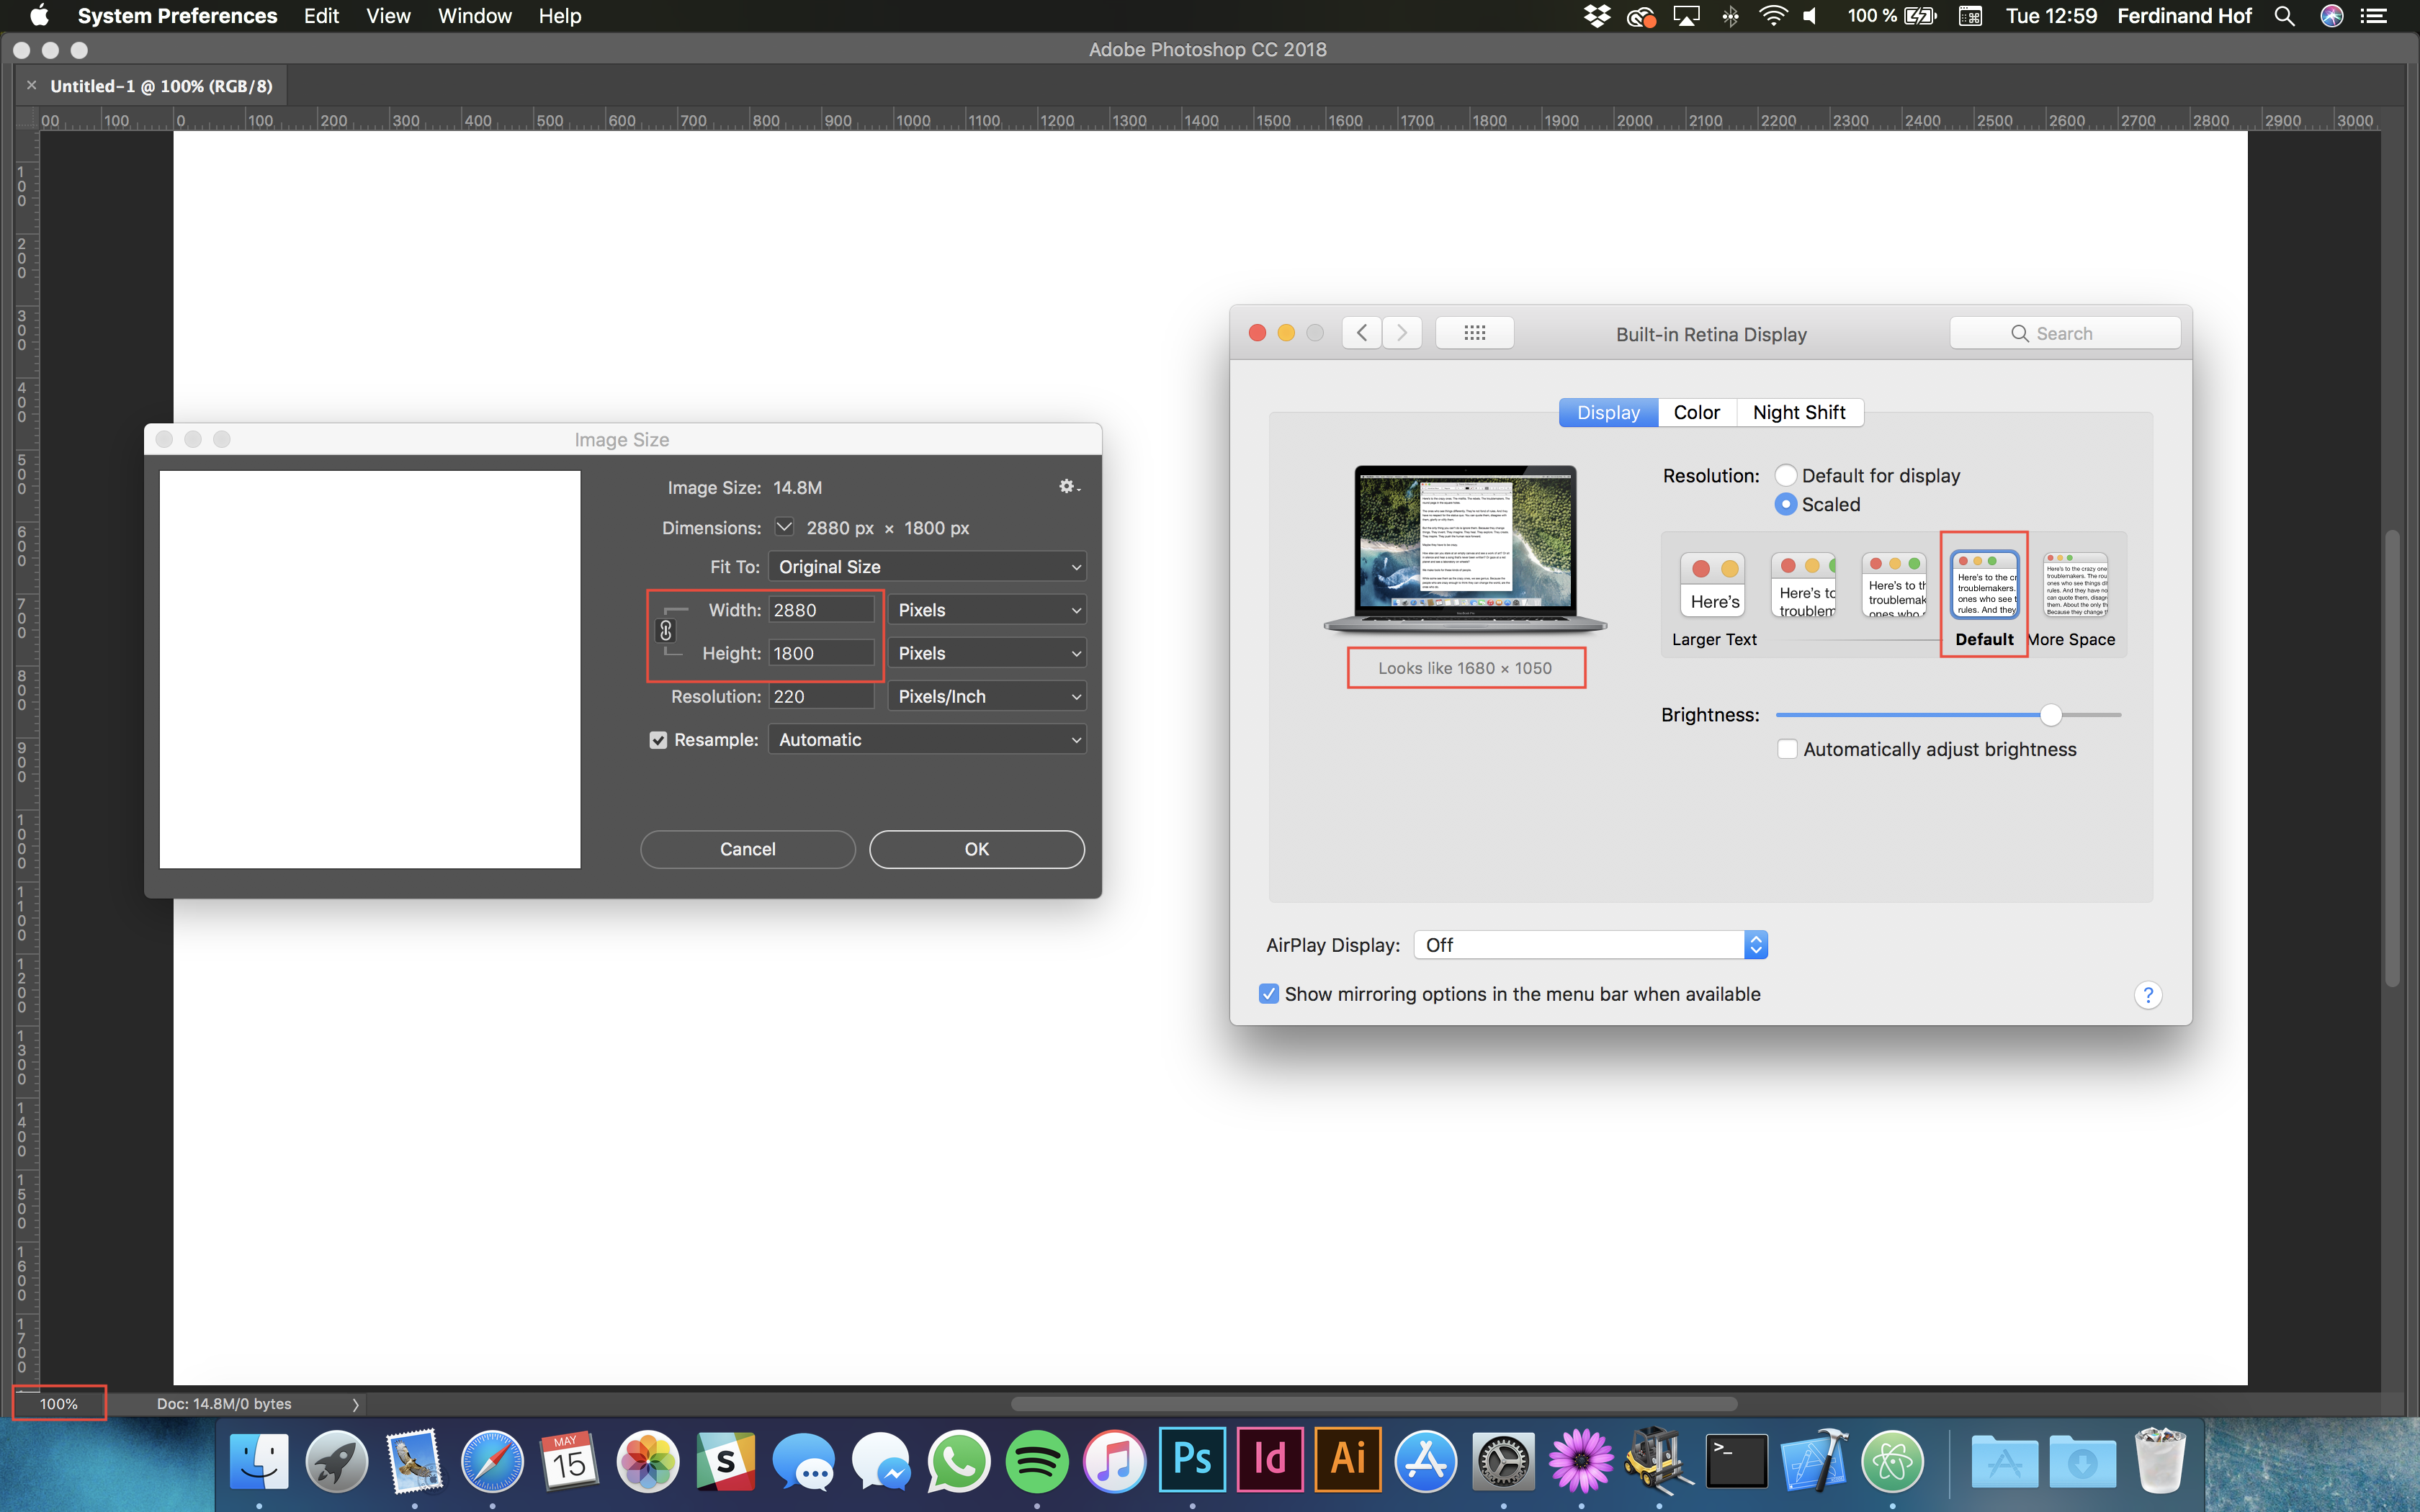Select the Scaled resolution radio button

(1785, 503)
